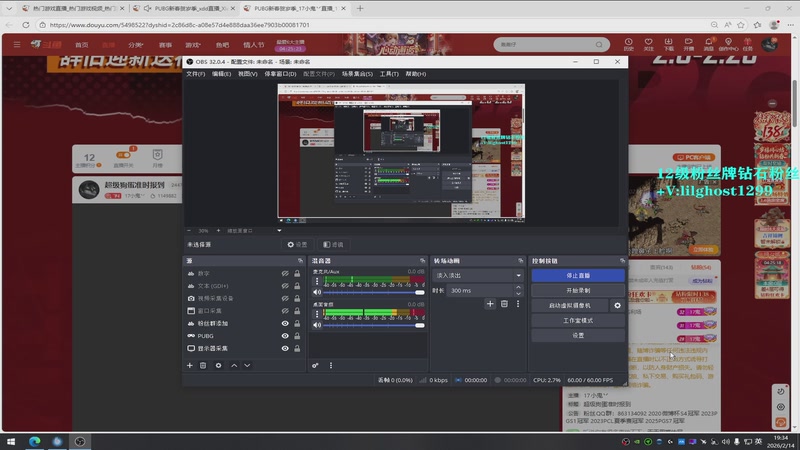Screen dimensions: 800x450
Task: Open the mixer panel three-dot menu at the bottom
Action: 331,365
